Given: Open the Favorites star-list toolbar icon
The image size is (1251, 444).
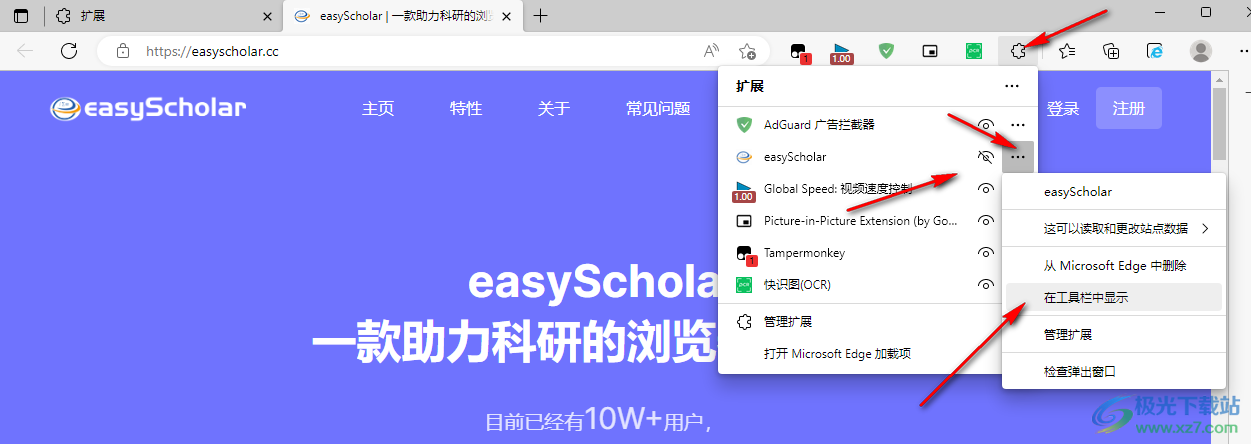Looking at the screenshot, I should (x=1067, y=51).
